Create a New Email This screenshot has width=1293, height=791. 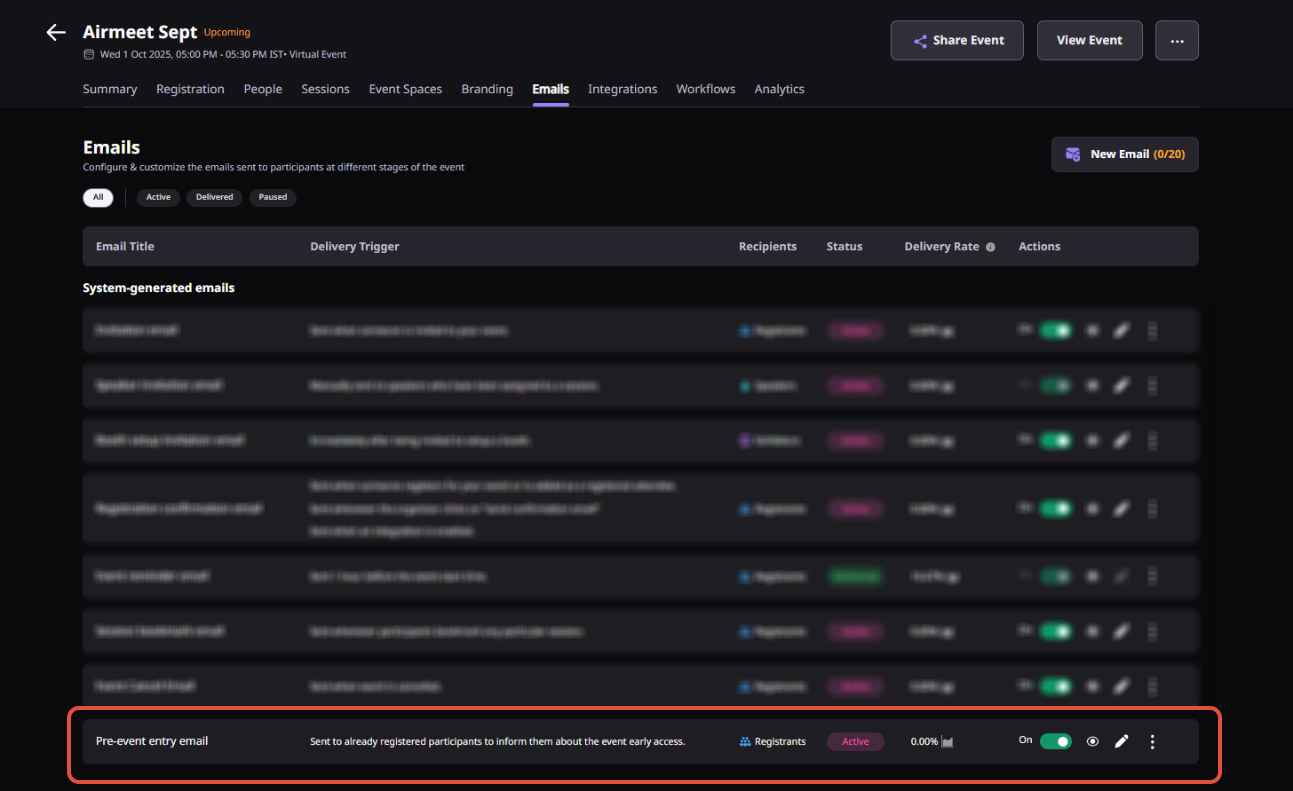click(1124, 155)
